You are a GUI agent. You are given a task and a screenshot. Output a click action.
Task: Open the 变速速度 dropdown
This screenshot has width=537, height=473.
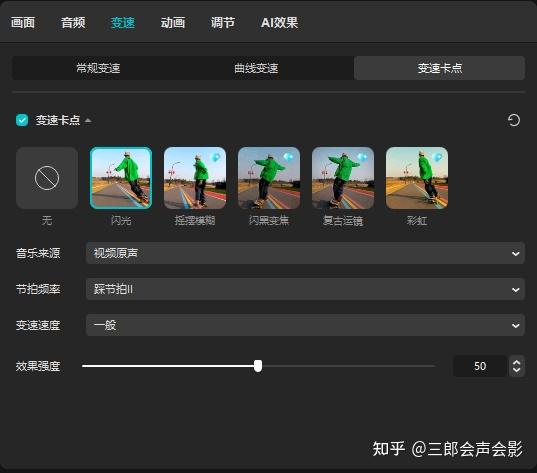pyautogui.click(x=305, y=325)
